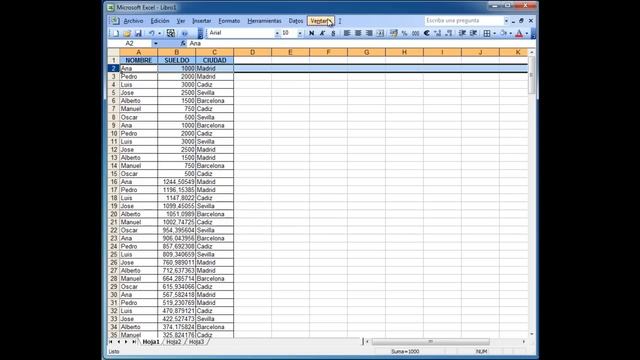Viewport: 640px width, 360px height.
Task: Open the Undo history dropdown arrow
Action: (x=160, y=33)
